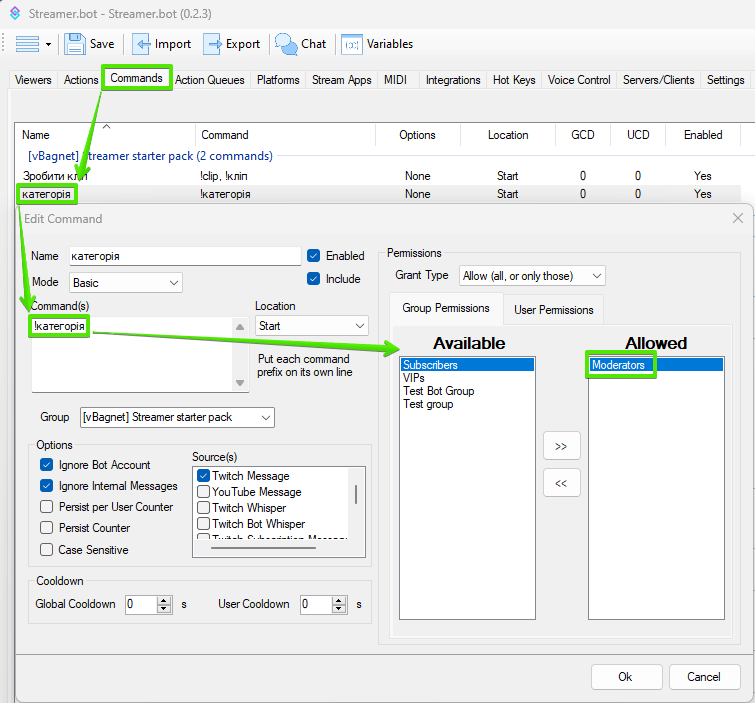The image size is (755, 703).
Task: Open the Group dropdown selector
Action: click(177, 417)
